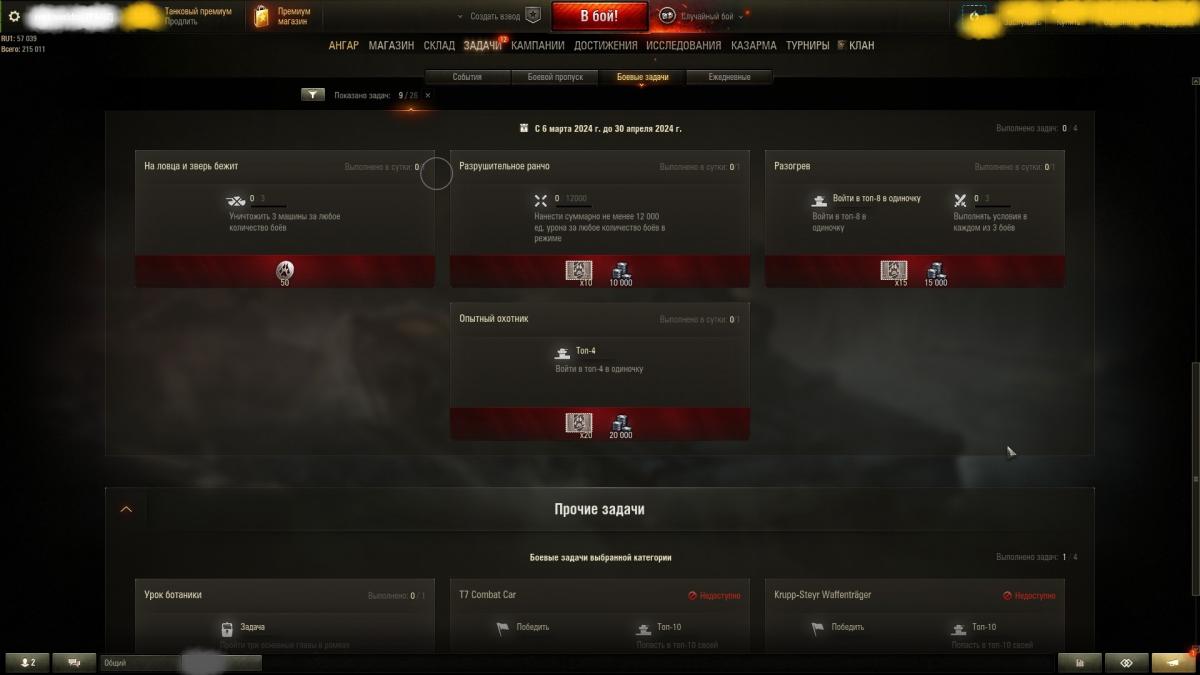Open the contacts icon in the bottom bar
Image resolution: width=1200 pixels, height=675 pixels.
point(28,662)
